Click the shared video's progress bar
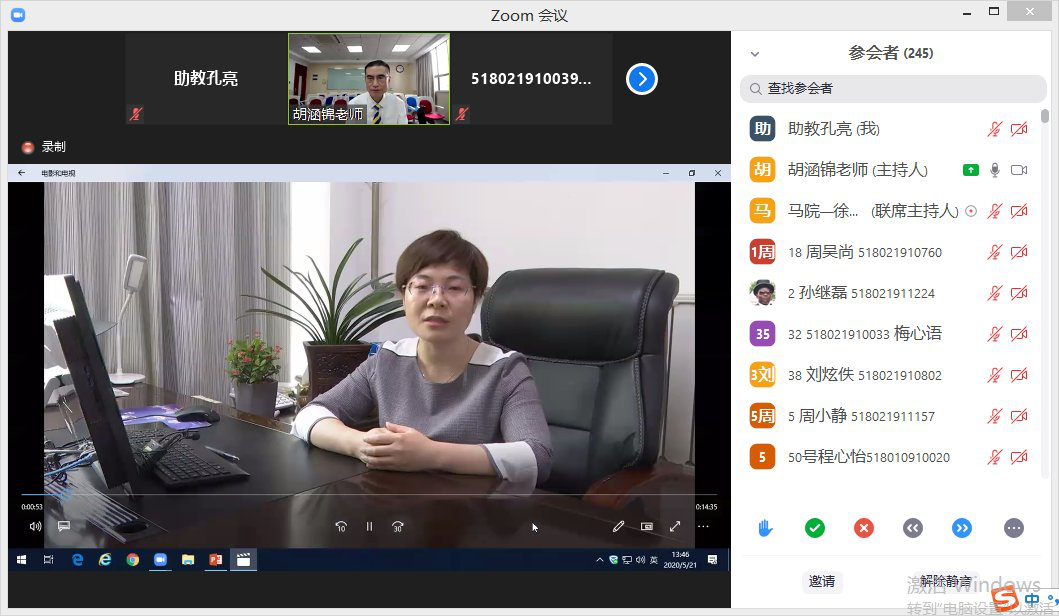This screenshot has width=1059, height=616. click(x=360, y=495)
